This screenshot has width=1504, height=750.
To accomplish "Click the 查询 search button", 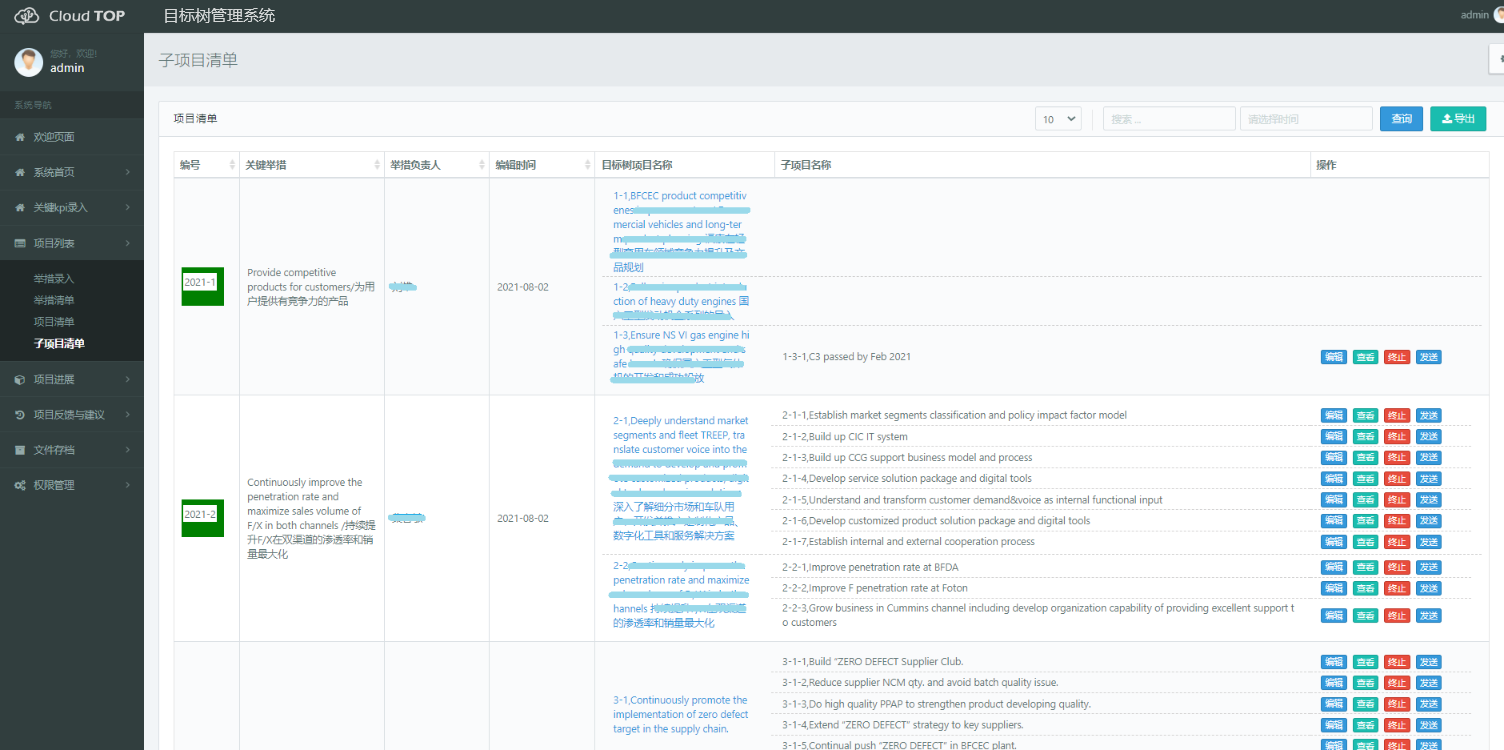I will pos(1401,119).
